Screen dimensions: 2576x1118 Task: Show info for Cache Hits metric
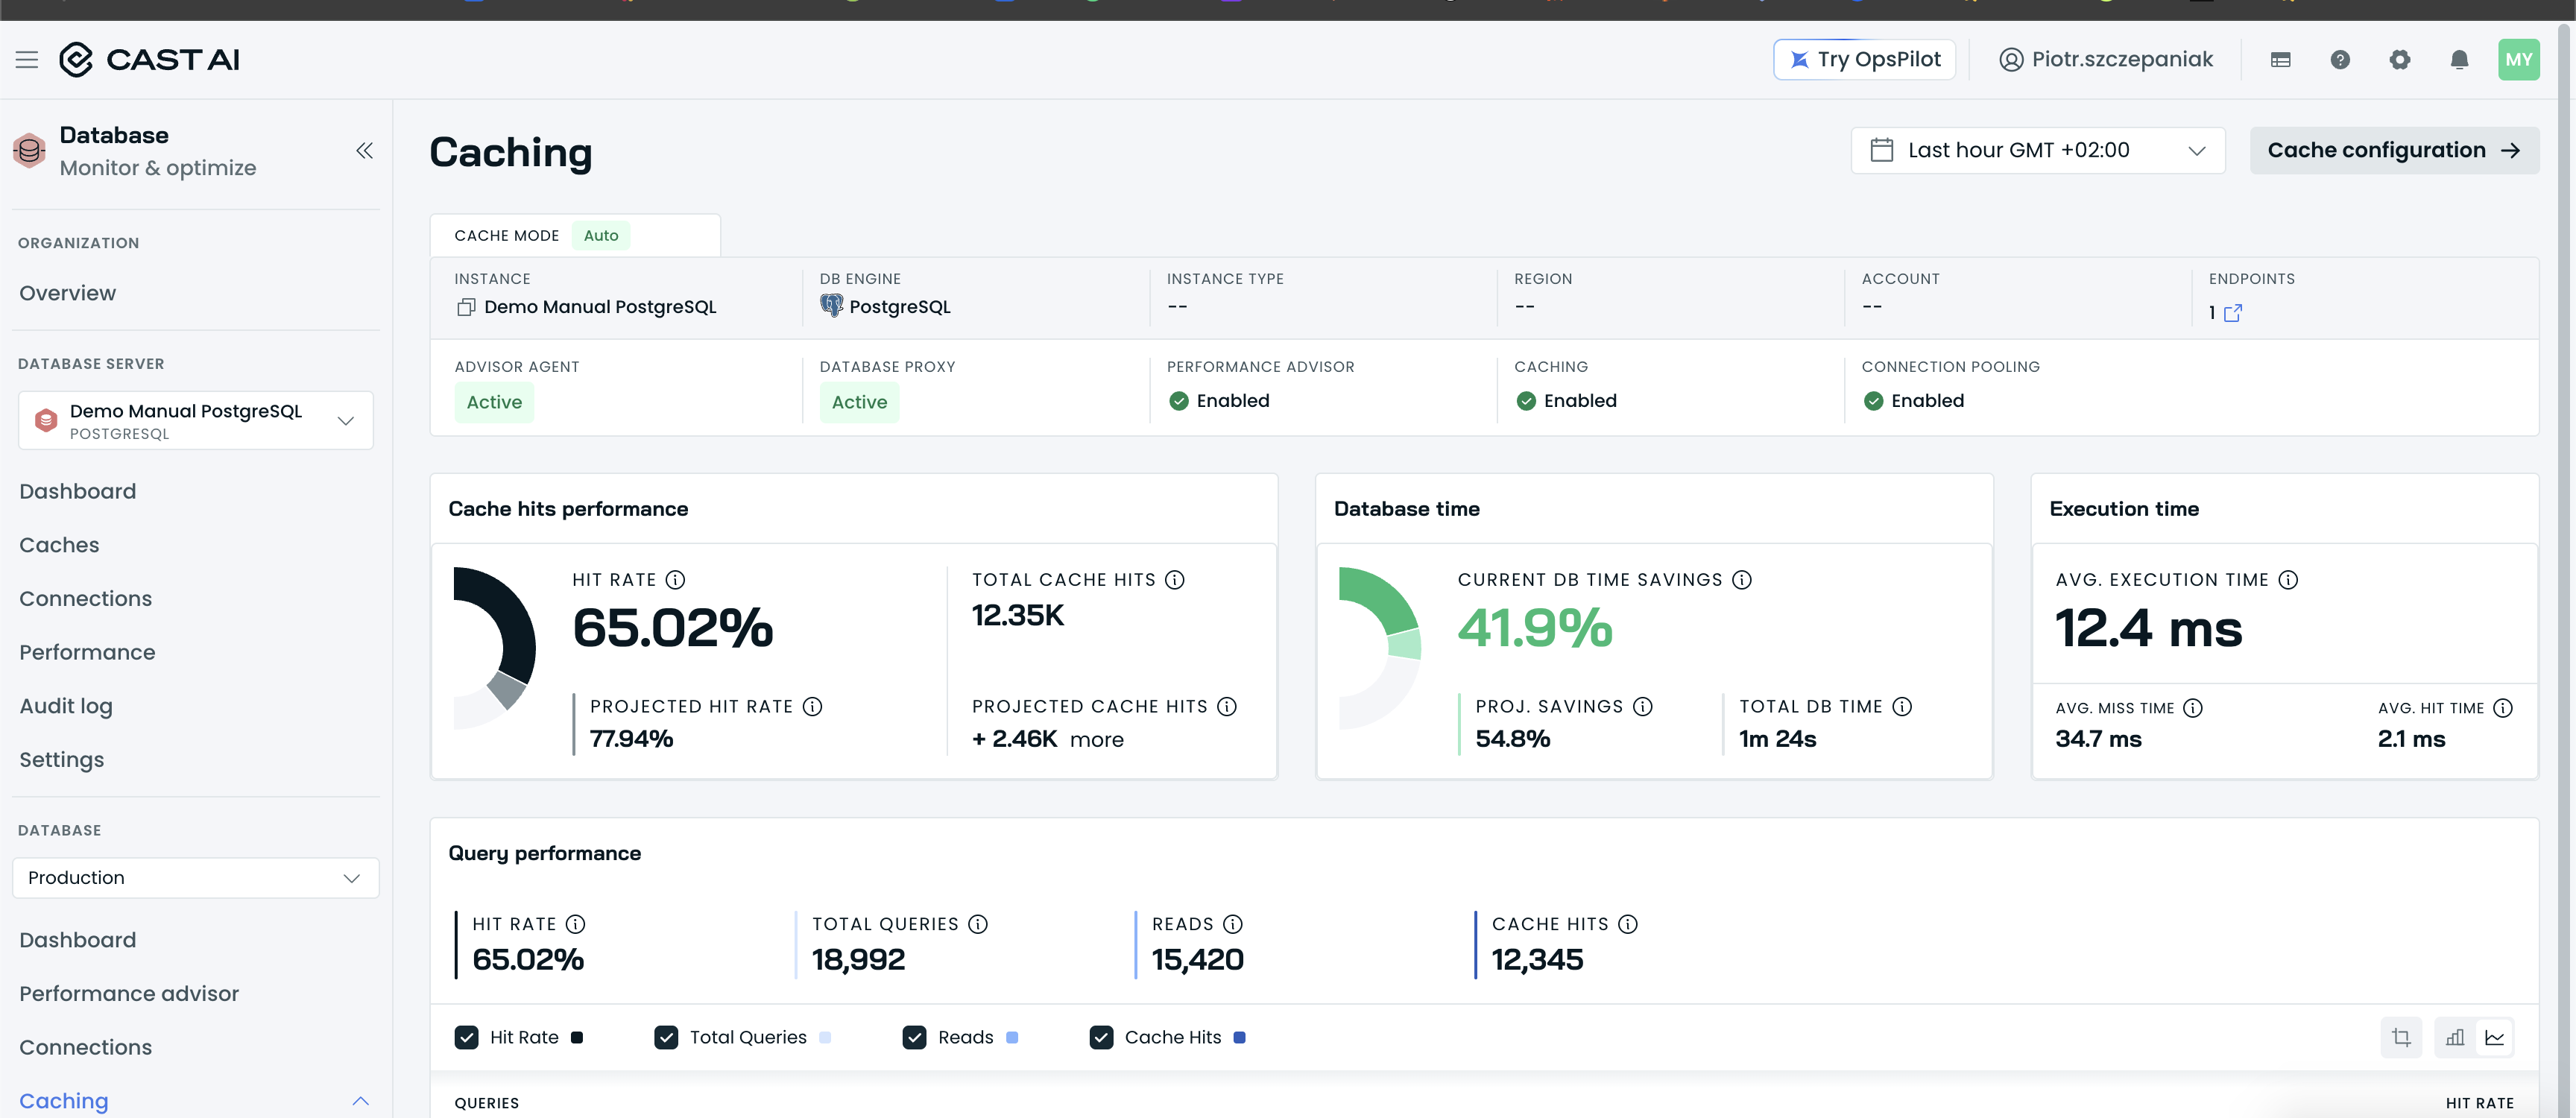(x=1628, y=924)
